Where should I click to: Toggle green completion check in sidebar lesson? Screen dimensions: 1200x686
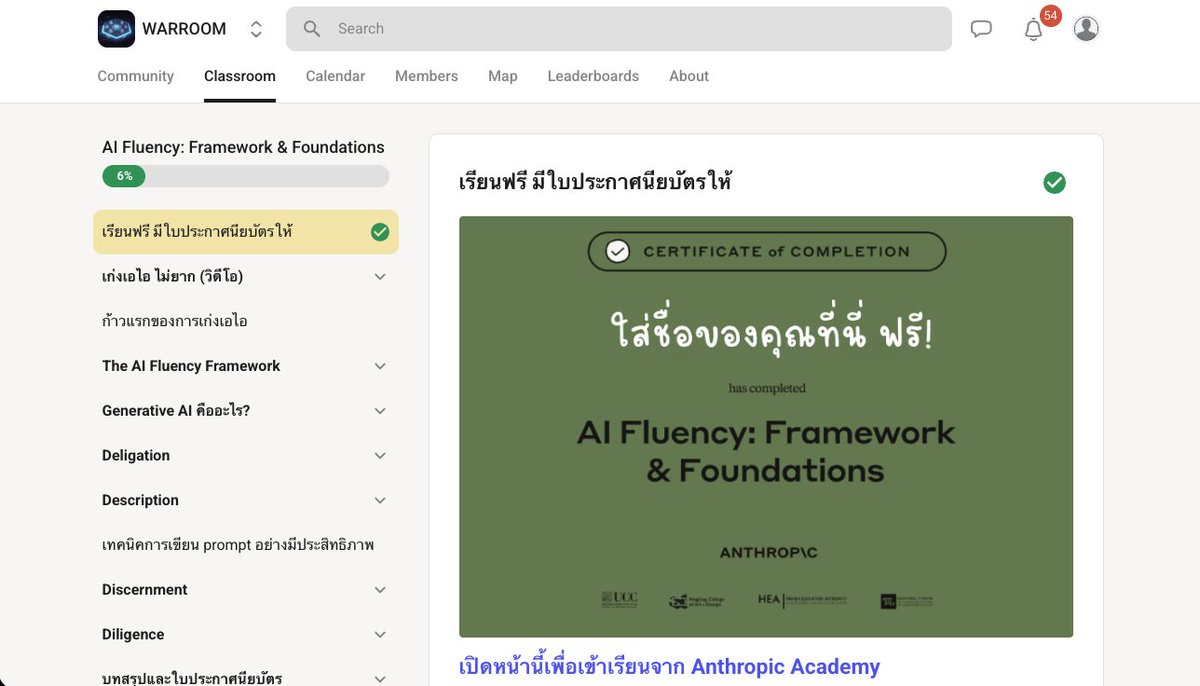click(x=380, y=232)
